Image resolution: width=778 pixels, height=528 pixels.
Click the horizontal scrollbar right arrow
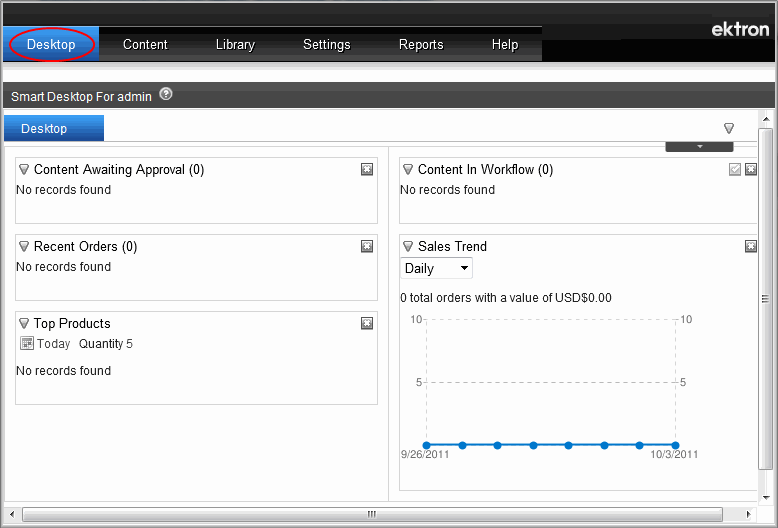pos(748,514)
